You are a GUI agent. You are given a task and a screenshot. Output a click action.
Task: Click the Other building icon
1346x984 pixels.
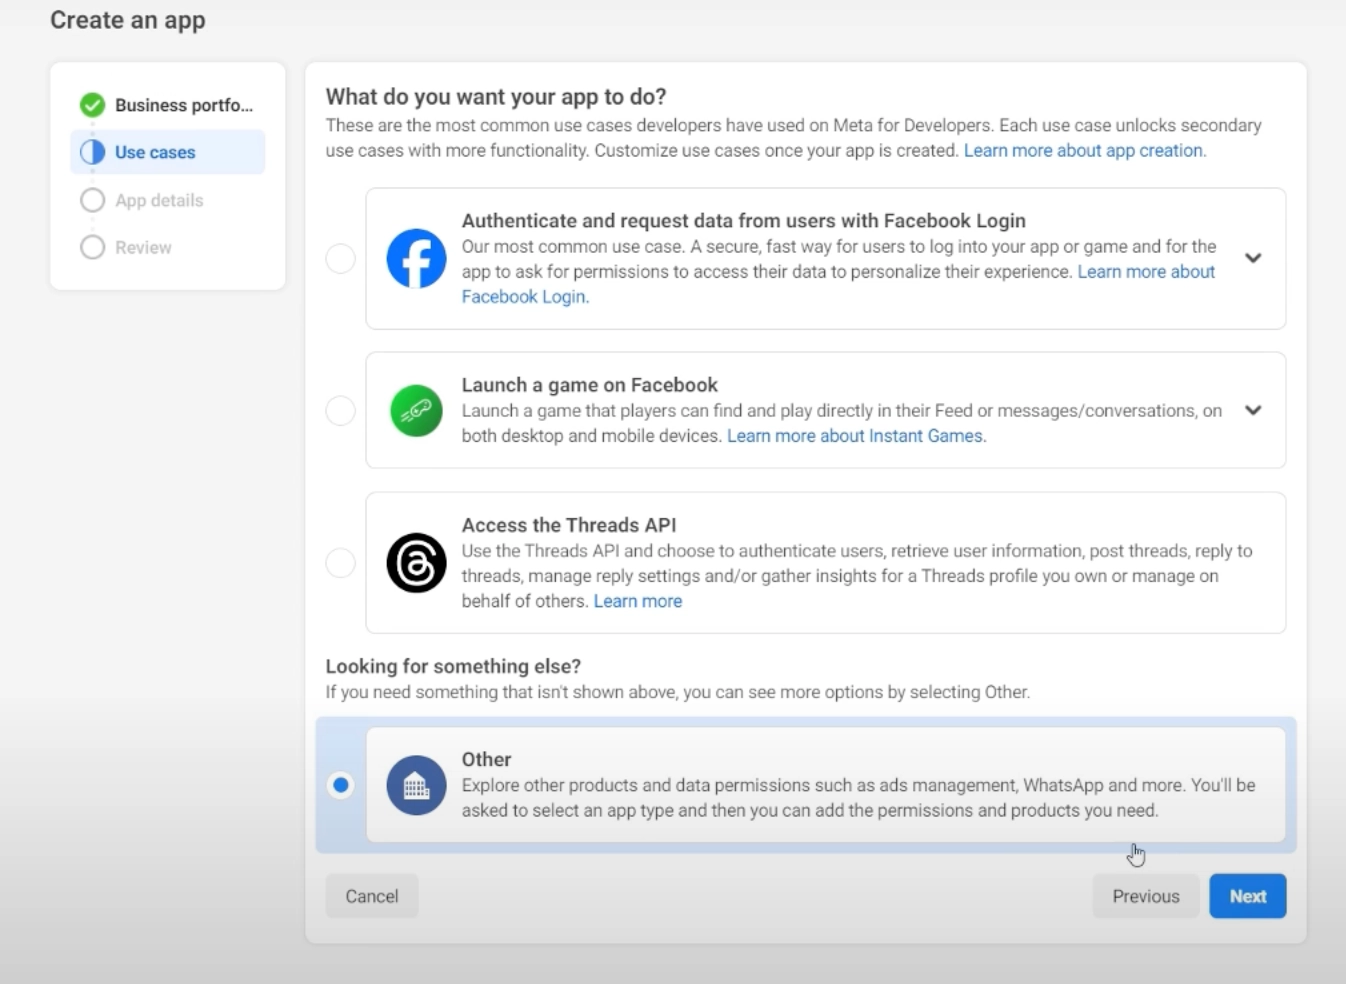(x=416, y=785)
